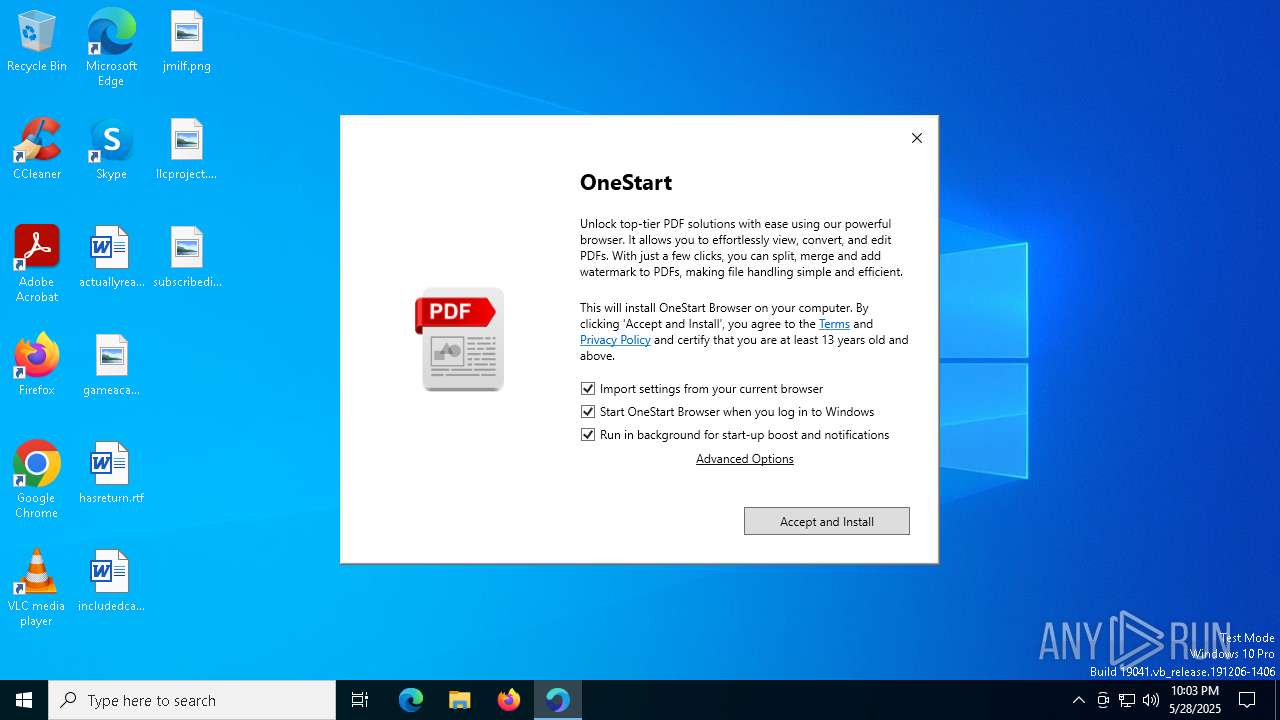The width and height of the screenshot is (1280, 720).
Task: Click the network status tray icon
Action: (x=1127, y=700)
